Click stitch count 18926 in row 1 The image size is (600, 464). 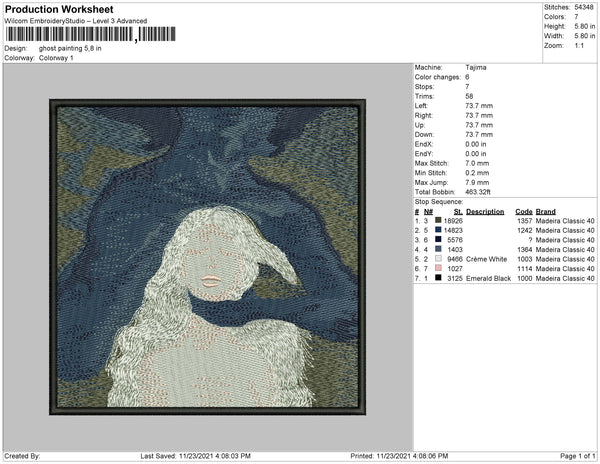point(453,221)
